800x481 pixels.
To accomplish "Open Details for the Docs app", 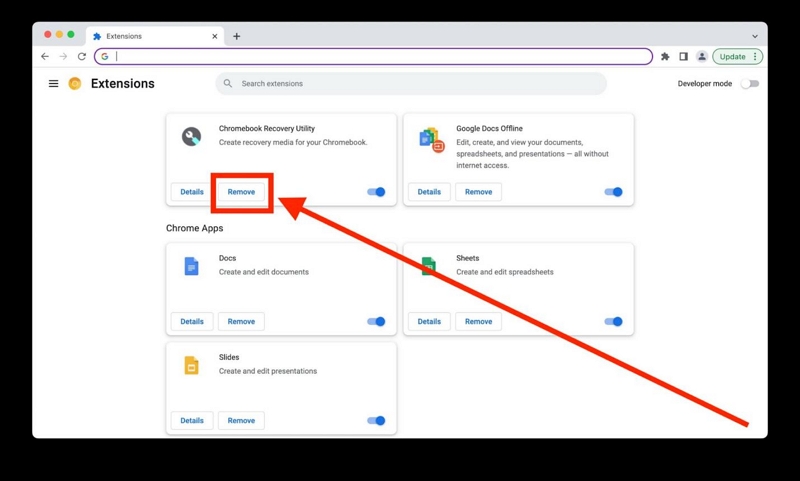I will click(x=192, y=322).
